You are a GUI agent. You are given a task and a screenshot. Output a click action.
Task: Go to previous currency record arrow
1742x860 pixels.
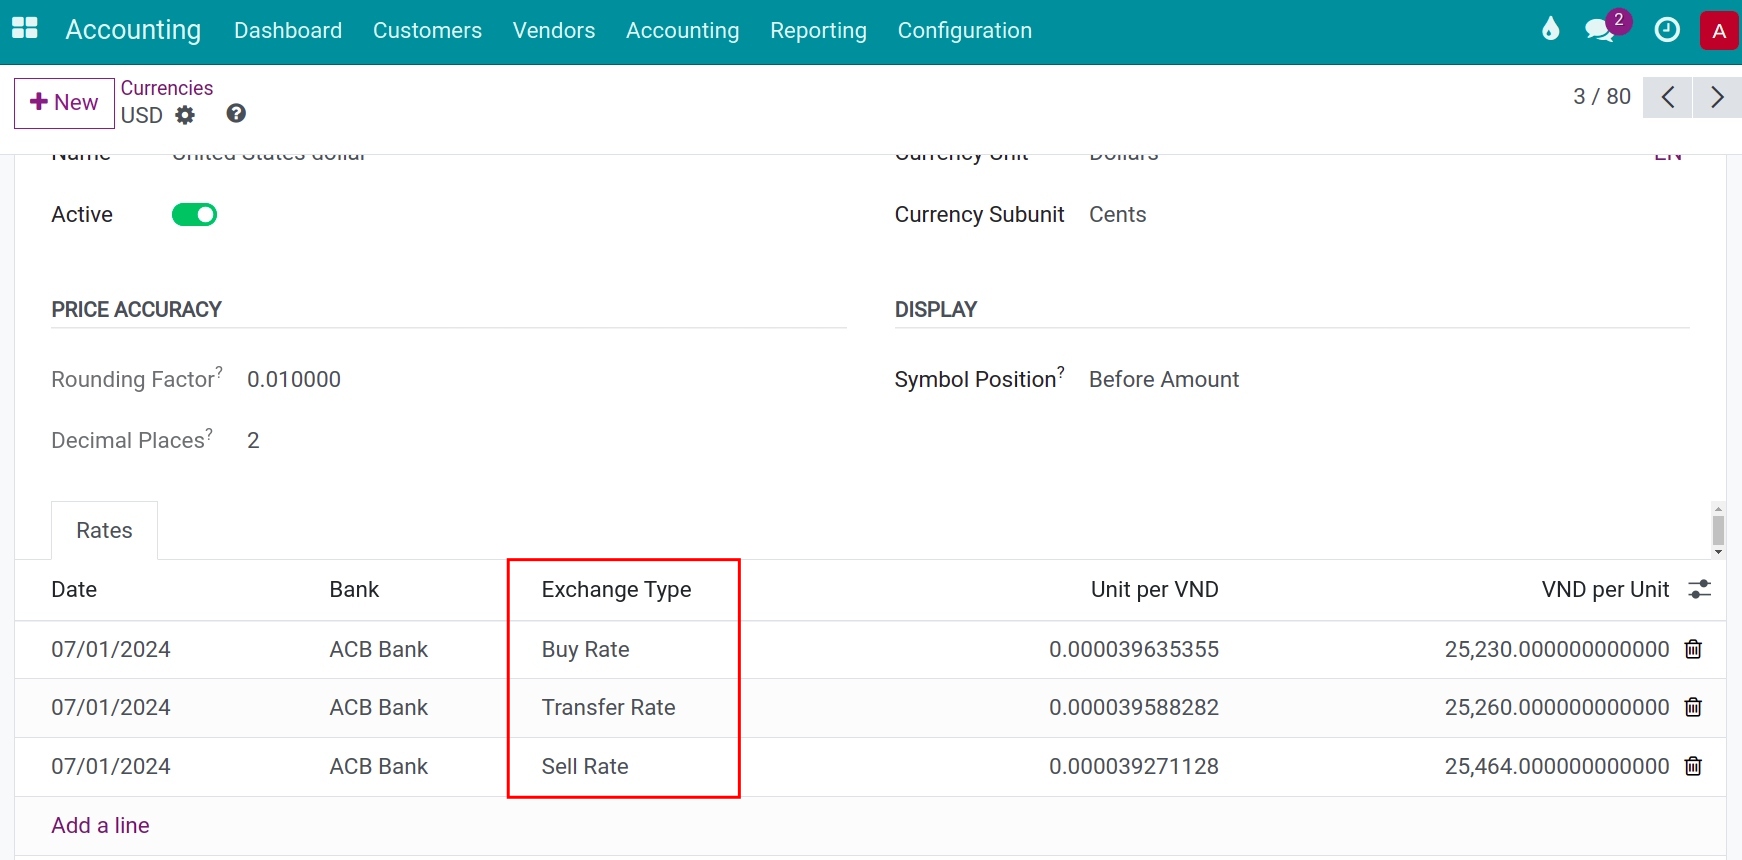[x=1668, y=97]
